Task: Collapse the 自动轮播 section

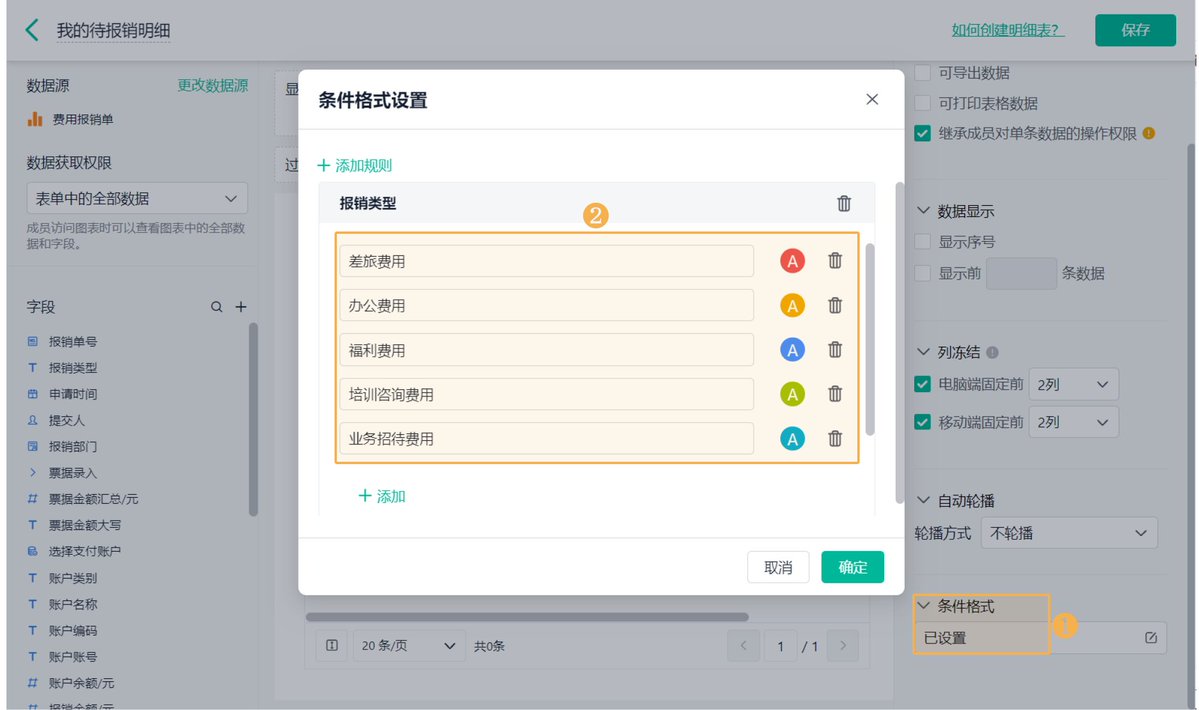Action: point(923,500)
